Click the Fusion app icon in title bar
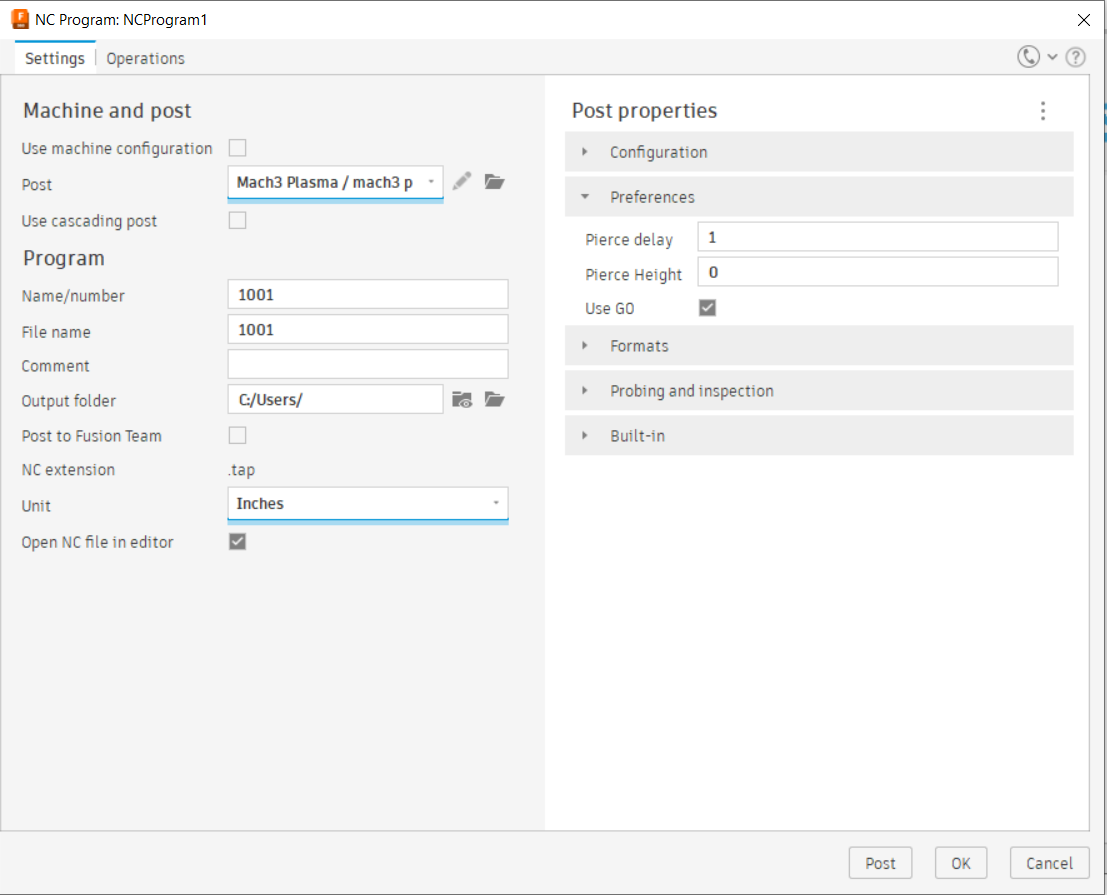Screen dimensions: 1107x895 pos(20,19)
